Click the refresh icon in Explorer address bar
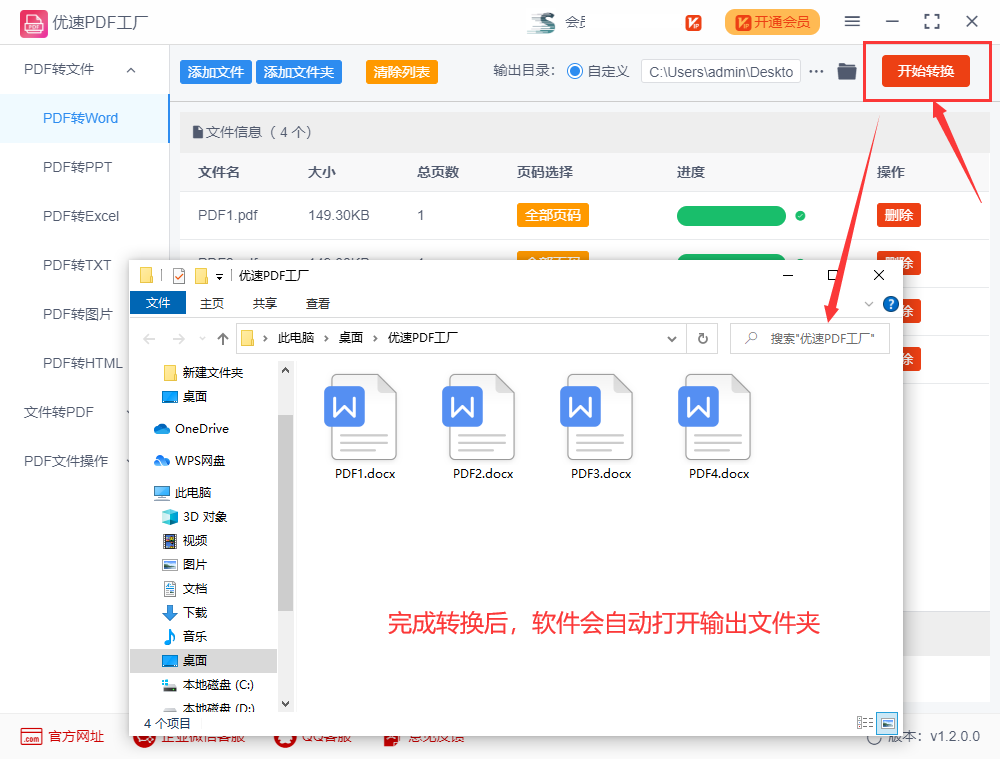Image resolution: width=1000 pixels, height=760 pixels. 702,338
